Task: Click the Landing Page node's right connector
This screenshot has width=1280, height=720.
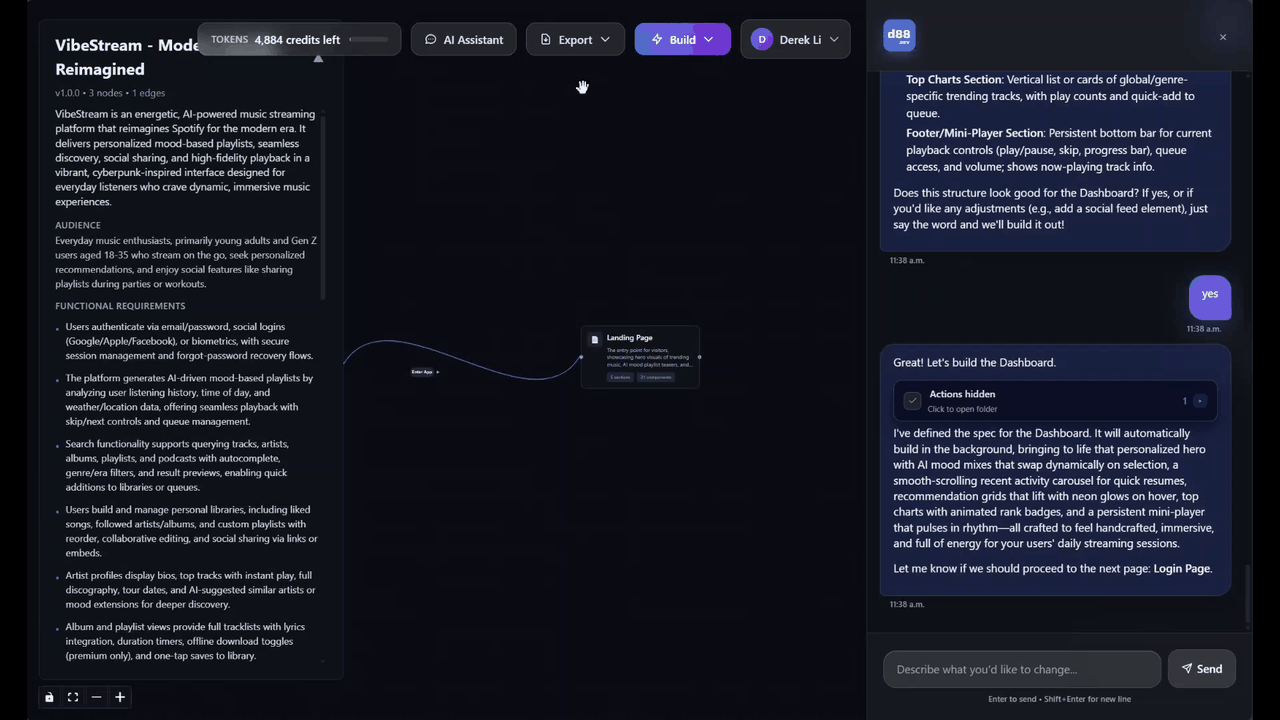Action: [x=699, y=357]
